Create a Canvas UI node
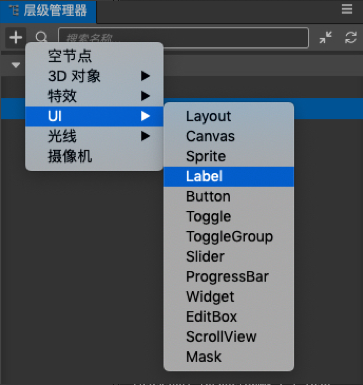363x385 pixels. point(229,136)
